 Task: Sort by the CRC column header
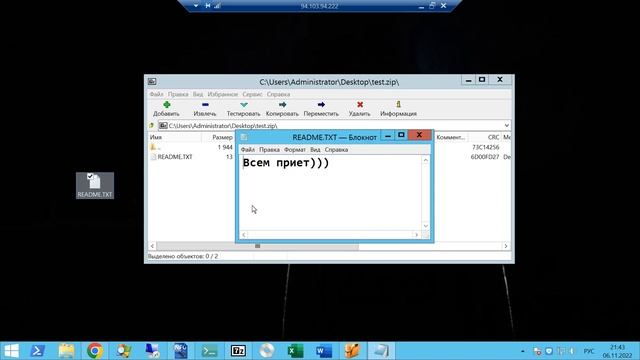(x=485, y=138)
